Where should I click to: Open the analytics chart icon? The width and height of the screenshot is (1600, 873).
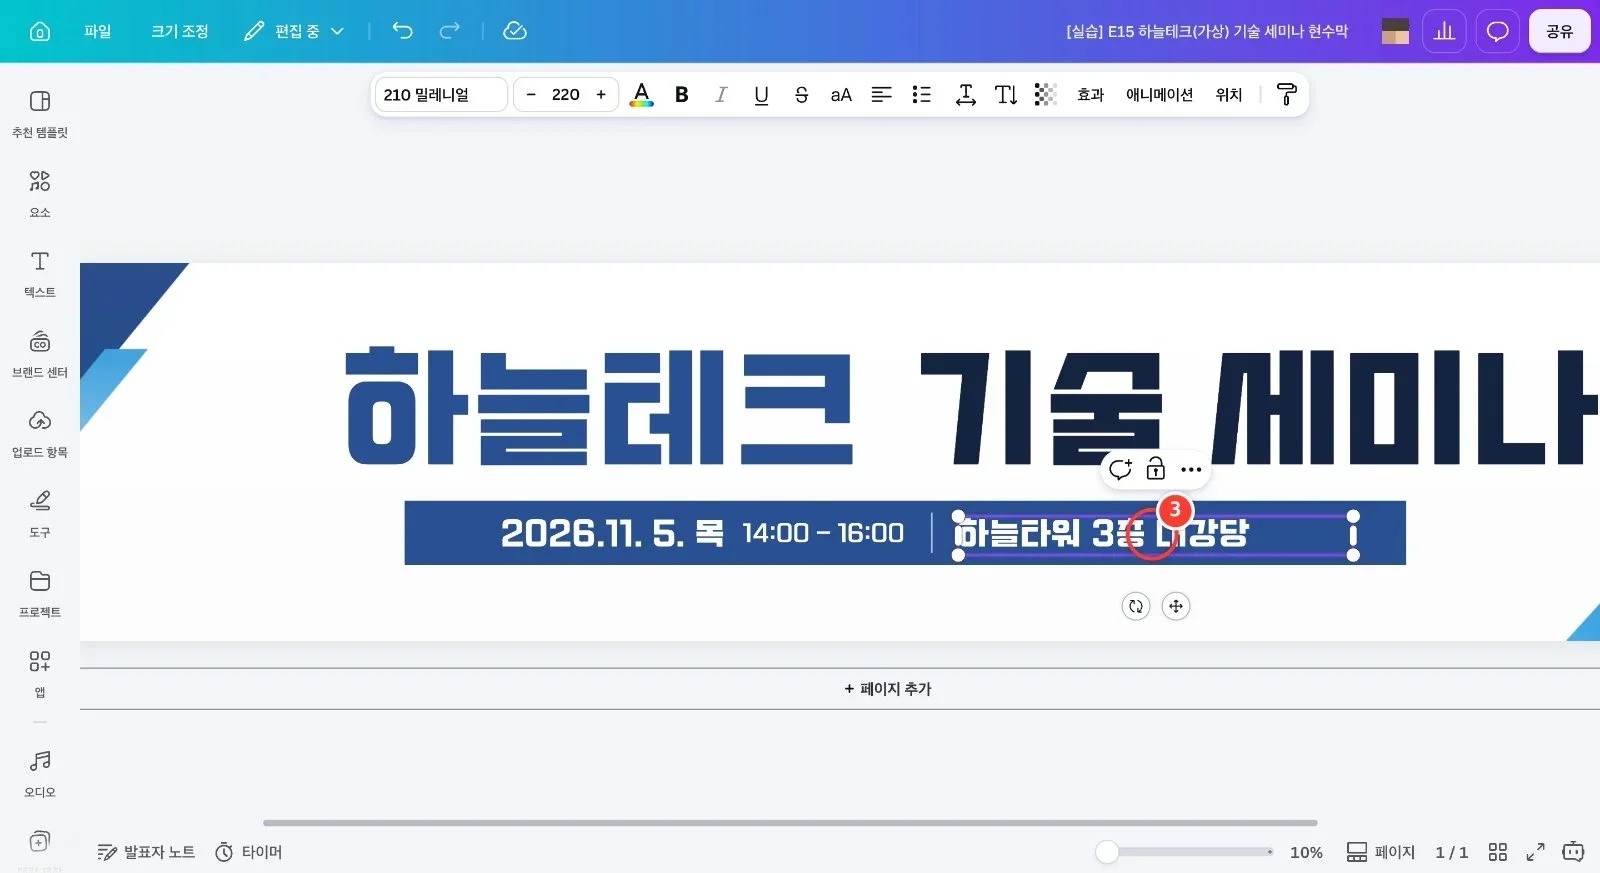tap(1444, 31)
